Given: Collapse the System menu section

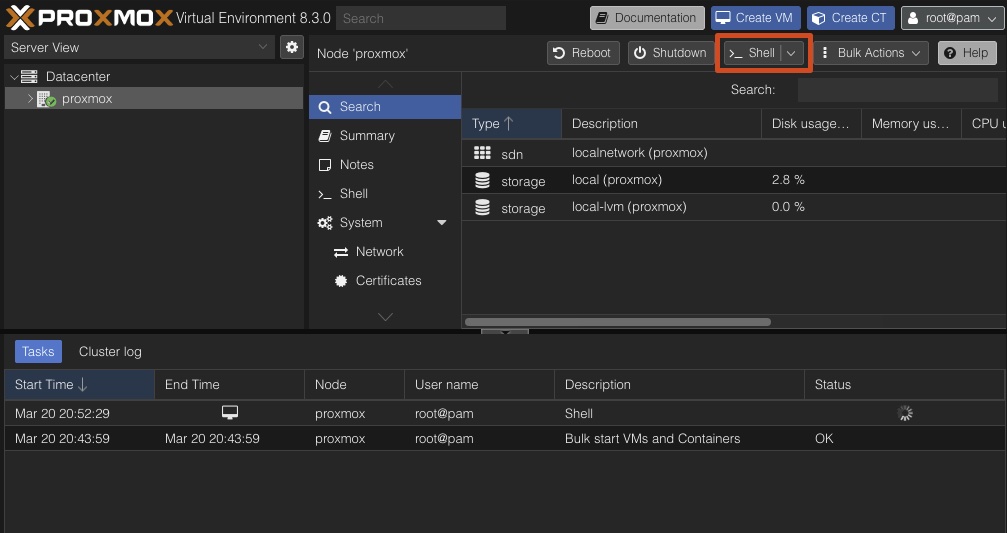Looking at the screenshot, I should [x=442, y=223].
